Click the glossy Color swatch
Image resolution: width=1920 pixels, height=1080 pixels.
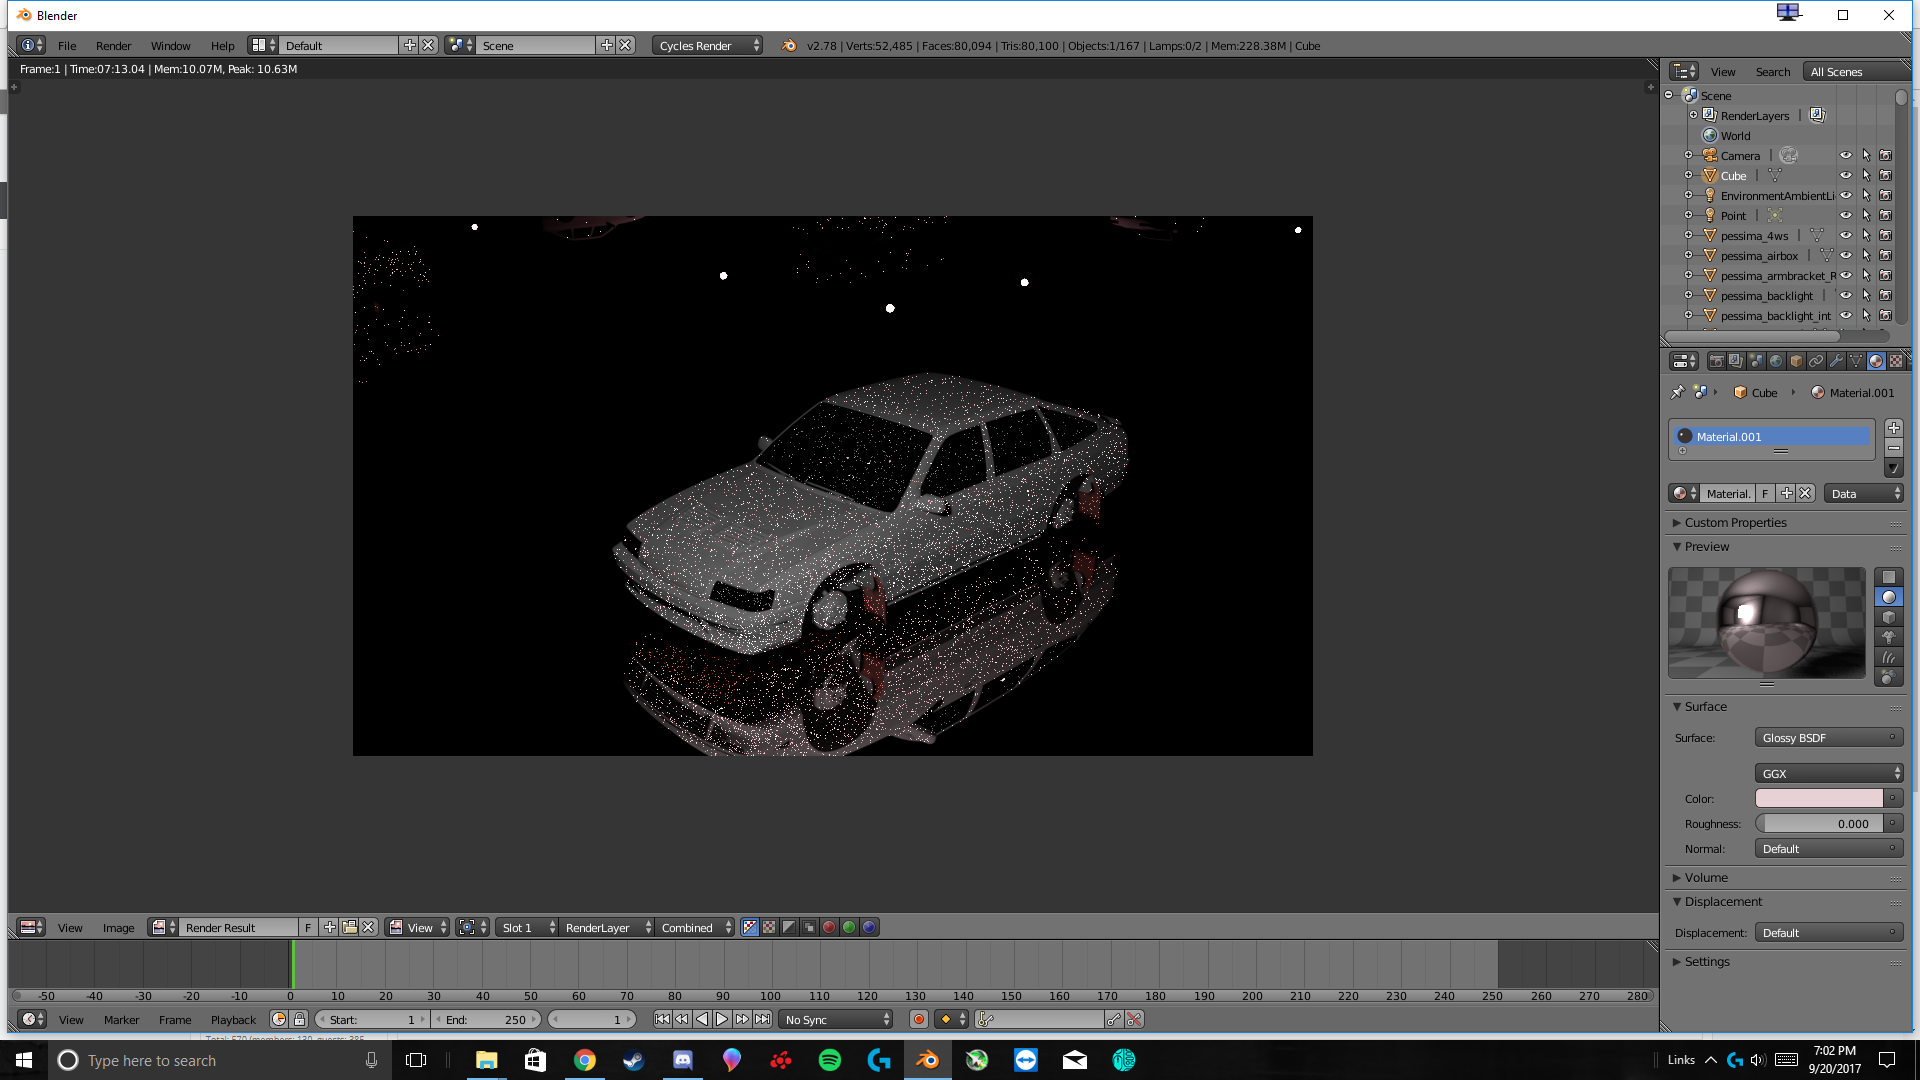[x=1819, y=798]
